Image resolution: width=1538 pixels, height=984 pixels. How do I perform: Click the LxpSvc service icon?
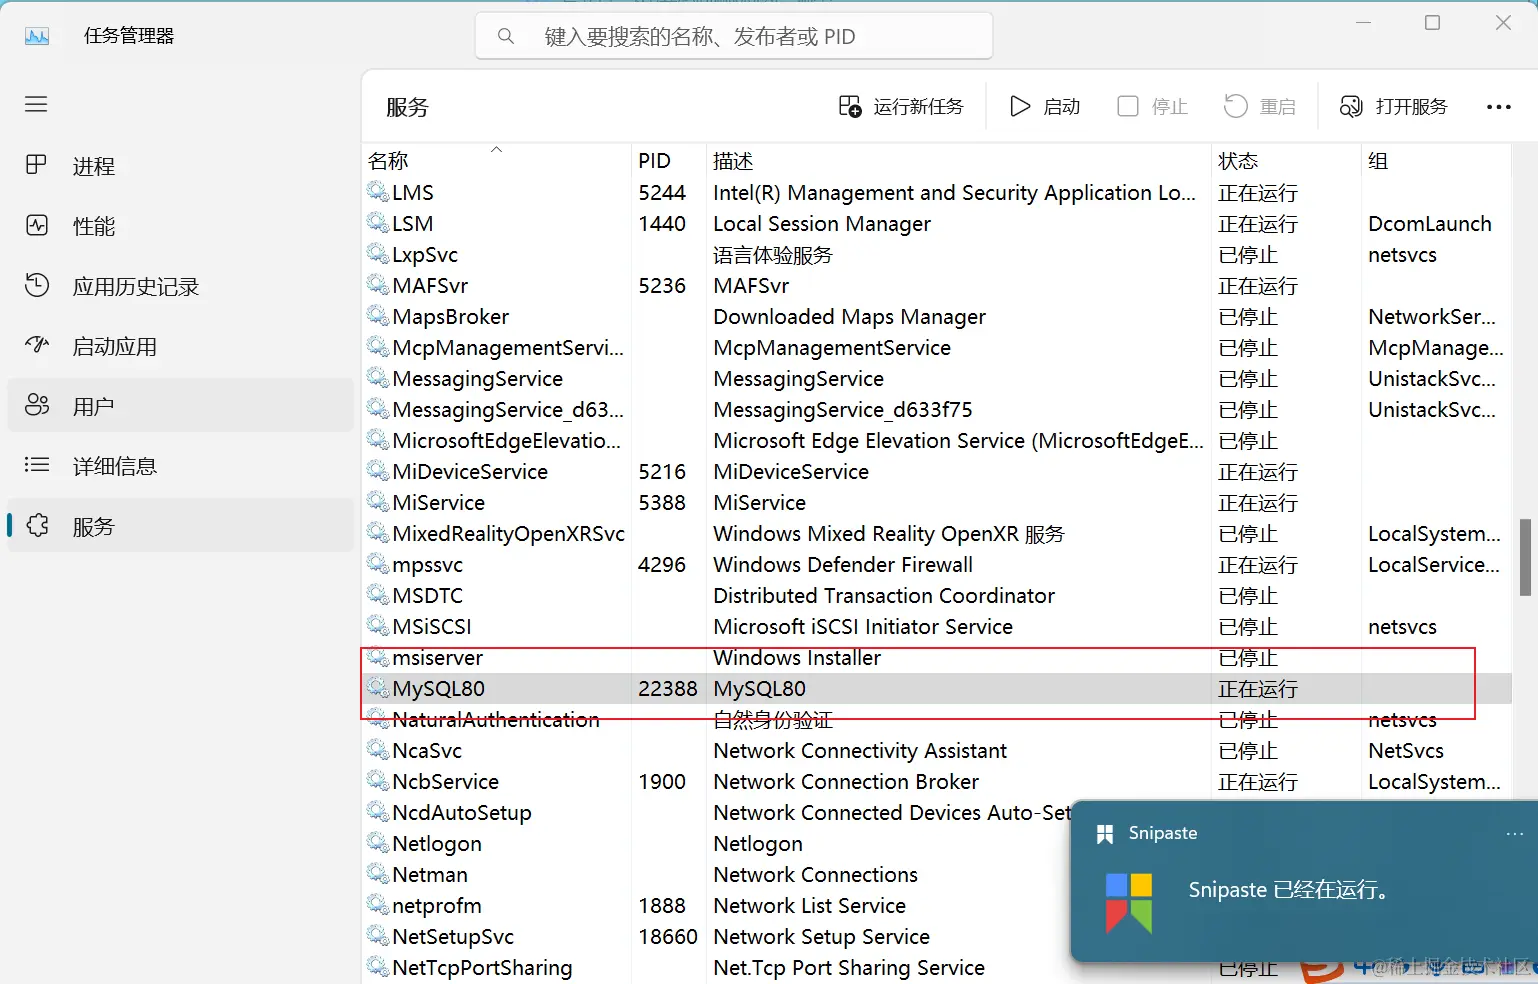[378, 253]
